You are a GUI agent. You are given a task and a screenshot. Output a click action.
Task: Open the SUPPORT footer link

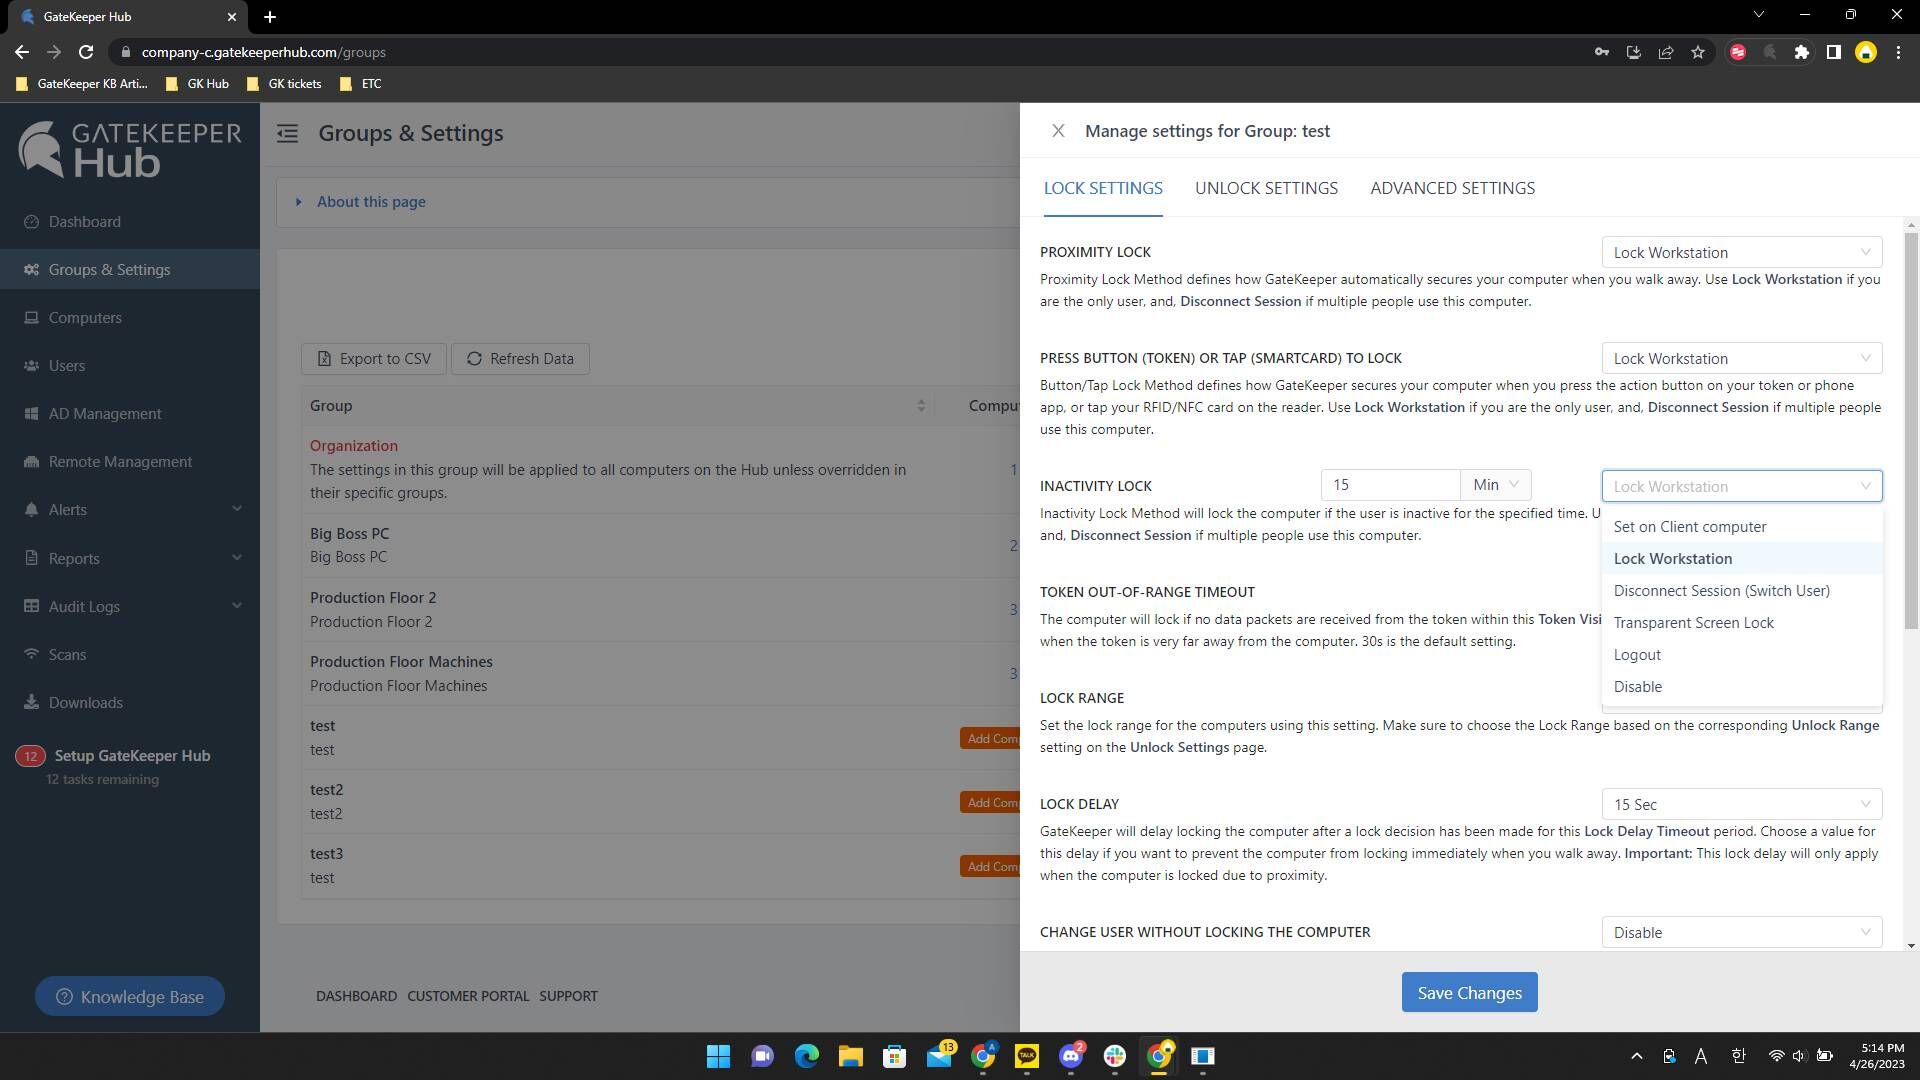[x=568, y=996]
